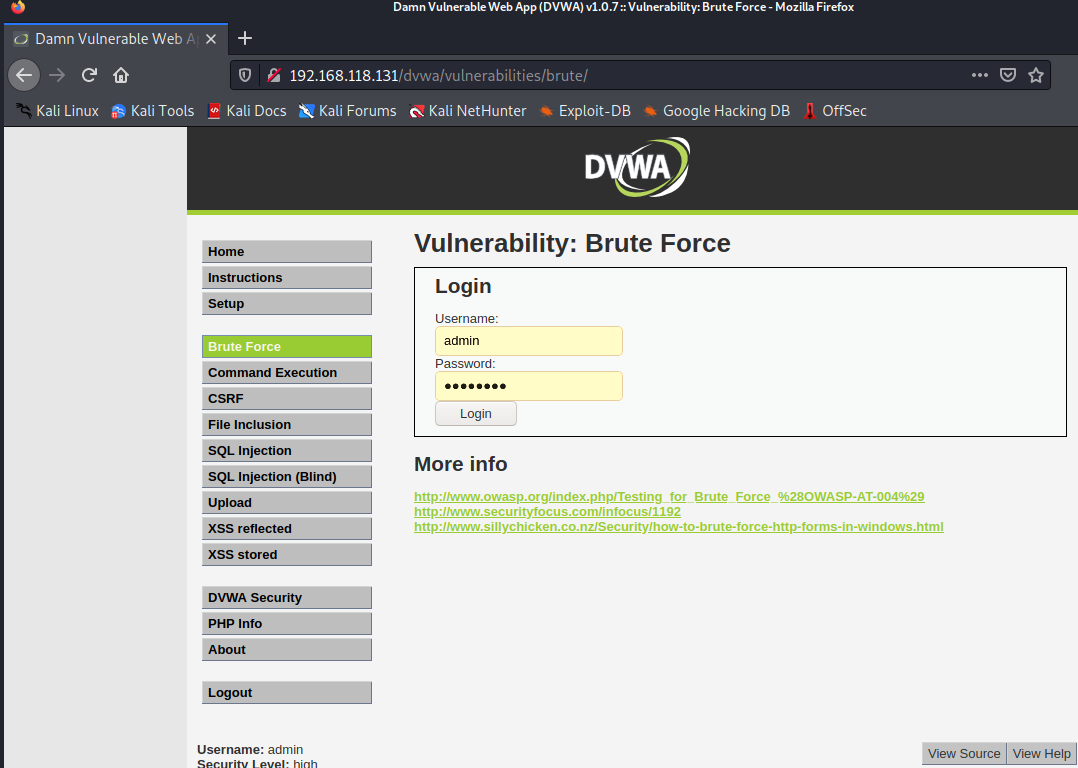Reload the current page
This screenshot has width=1078, height=768.
(x=89, y=76)
